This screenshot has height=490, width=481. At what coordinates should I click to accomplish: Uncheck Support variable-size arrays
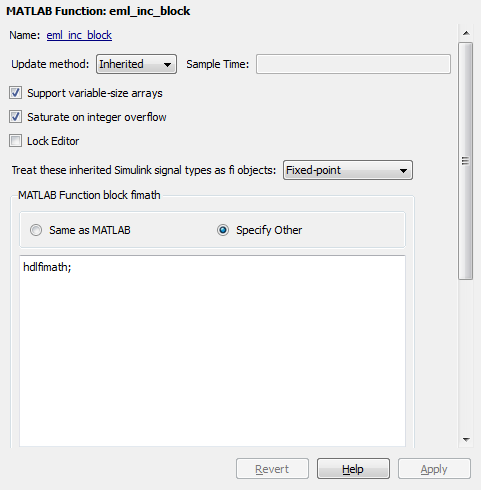(x=15, y=93)
